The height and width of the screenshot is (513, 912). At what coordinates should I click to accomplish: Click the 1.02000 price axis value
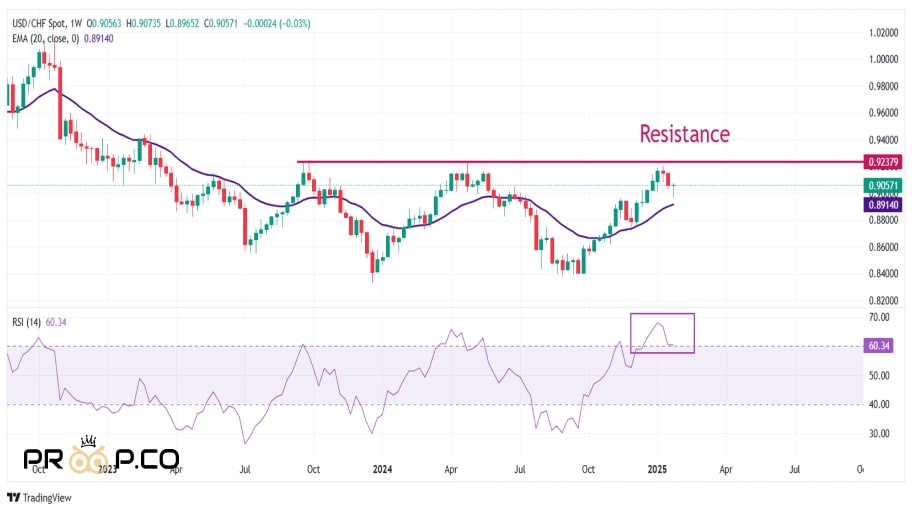pyautogui.click(x=884, y=33)
